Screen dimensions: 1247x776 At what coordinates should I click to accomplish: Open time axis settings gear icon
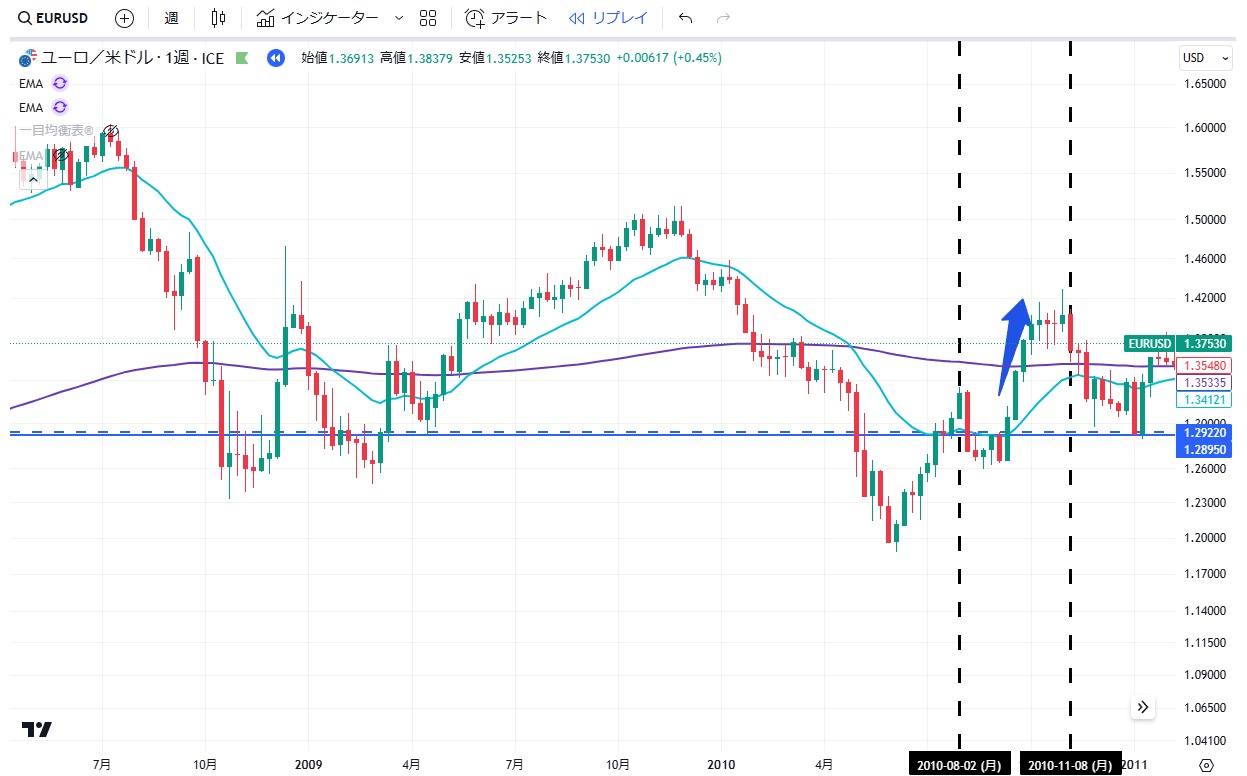click(1206, 765)
